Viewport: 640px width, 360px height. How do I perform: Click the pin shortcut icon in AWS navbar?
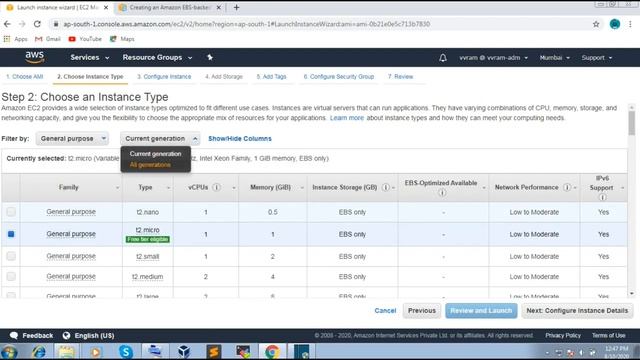click(x=210, y=58)
